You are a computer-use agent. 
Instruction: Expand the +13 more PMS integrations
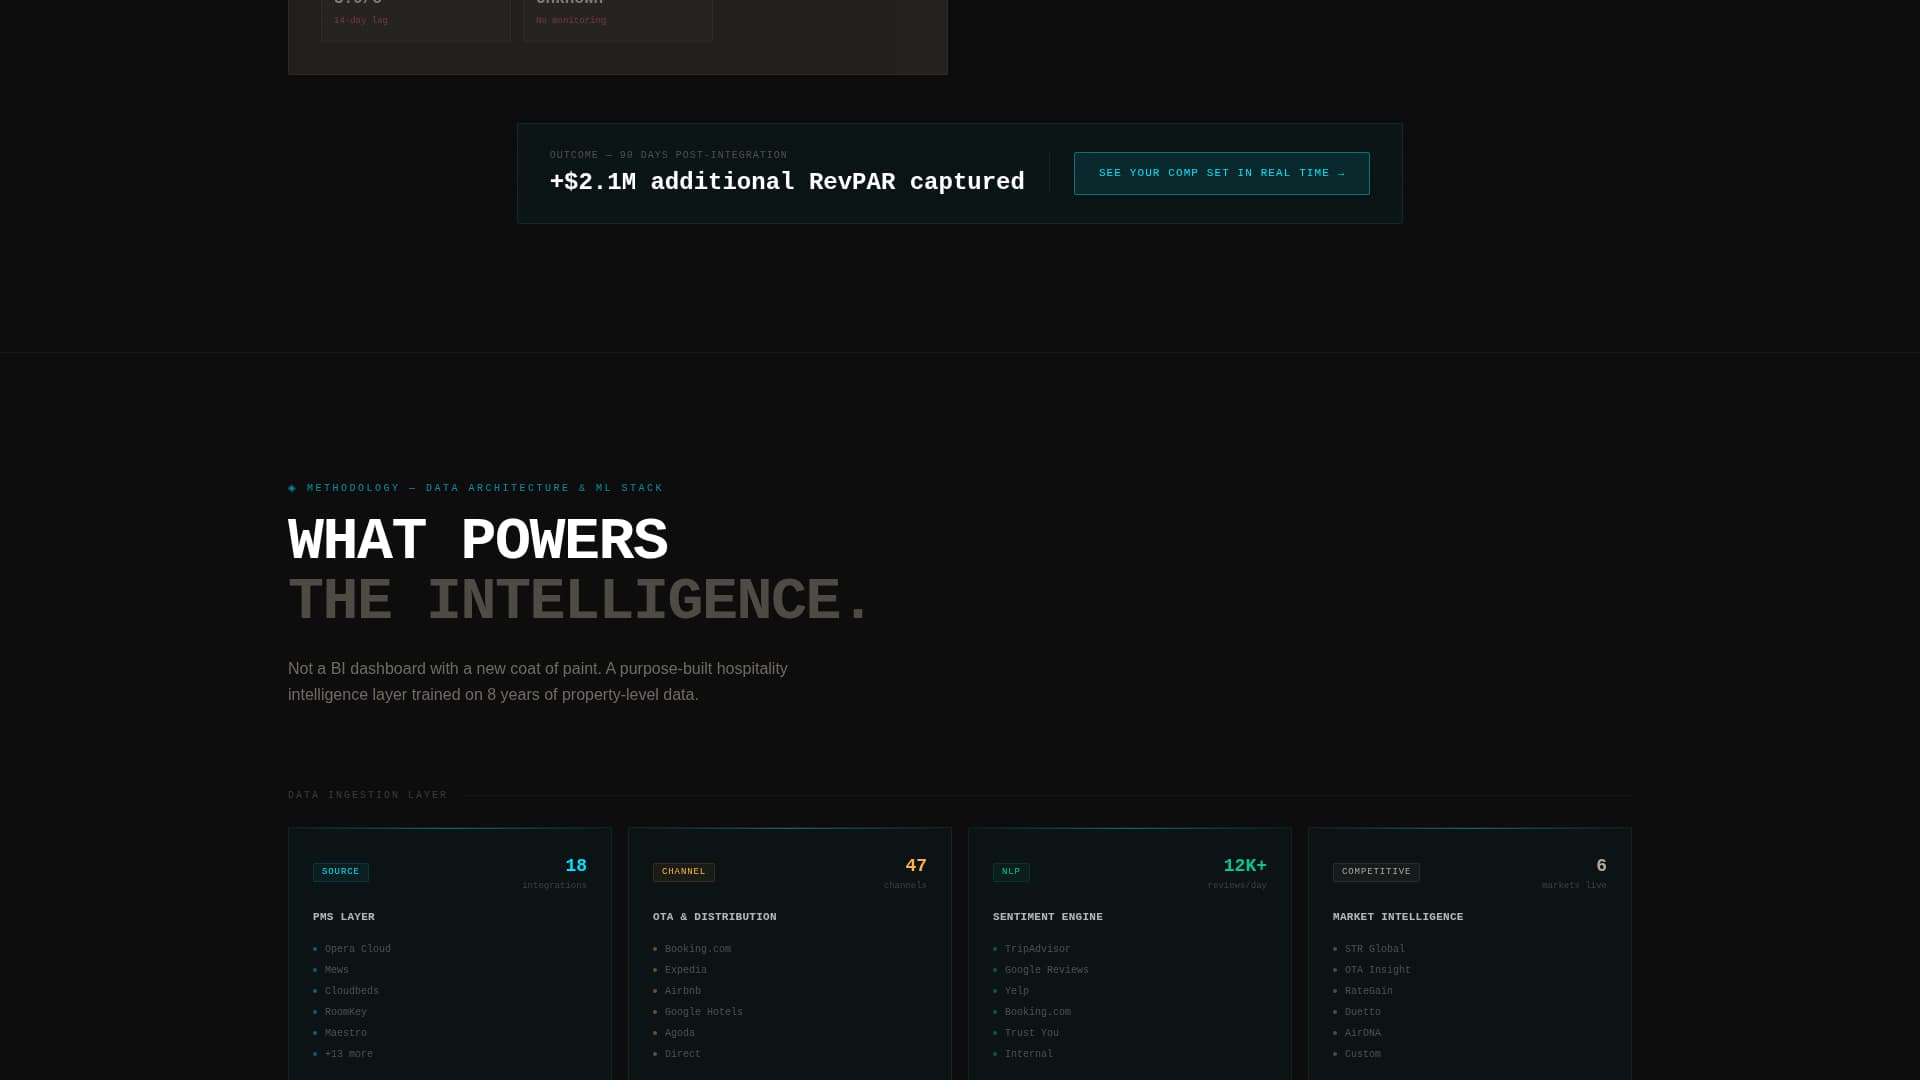pyautogui.click(x=348, y=1054)
